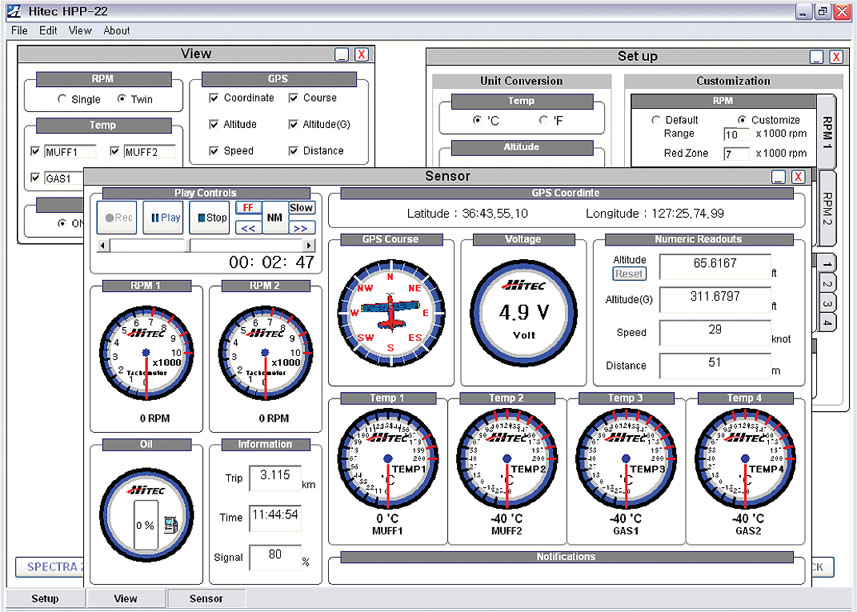Click the playback position slider track
The width and height of the screenshot is (857, 612).
206,245
